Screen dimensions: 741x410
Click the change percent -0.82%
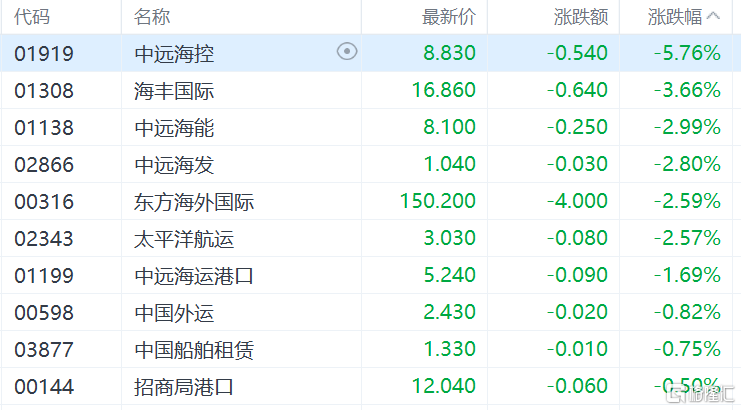pyautogui.click(x=687, y=312)
